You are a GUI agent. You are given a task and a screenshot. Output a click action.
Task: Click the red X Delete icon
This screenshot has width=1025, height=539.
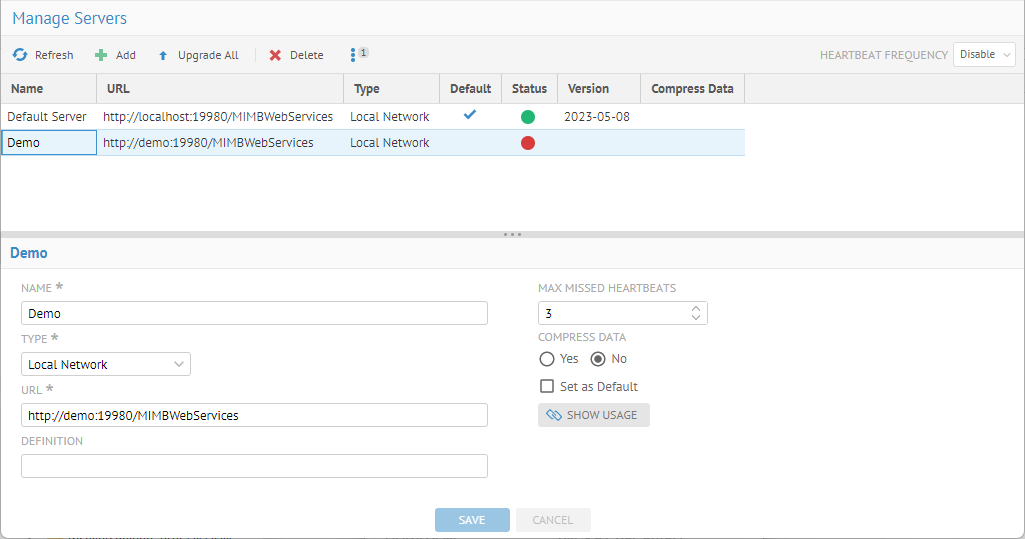click(275, 55)
